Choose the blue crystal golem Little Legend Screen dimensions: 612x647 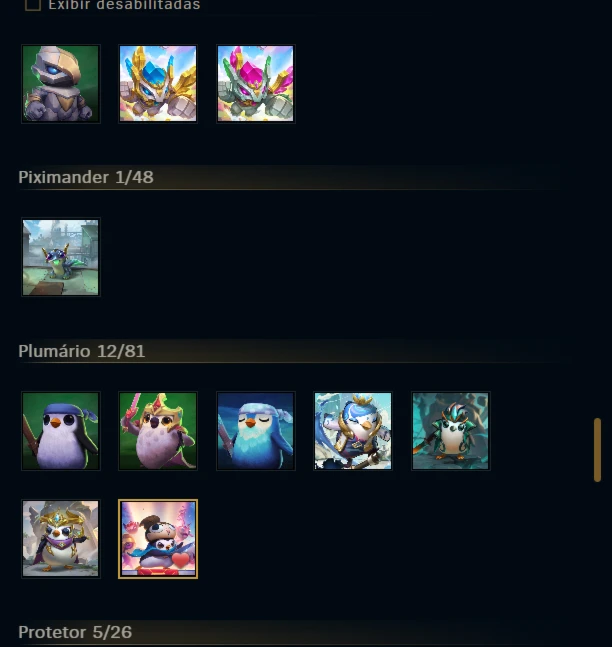point(158,84)
